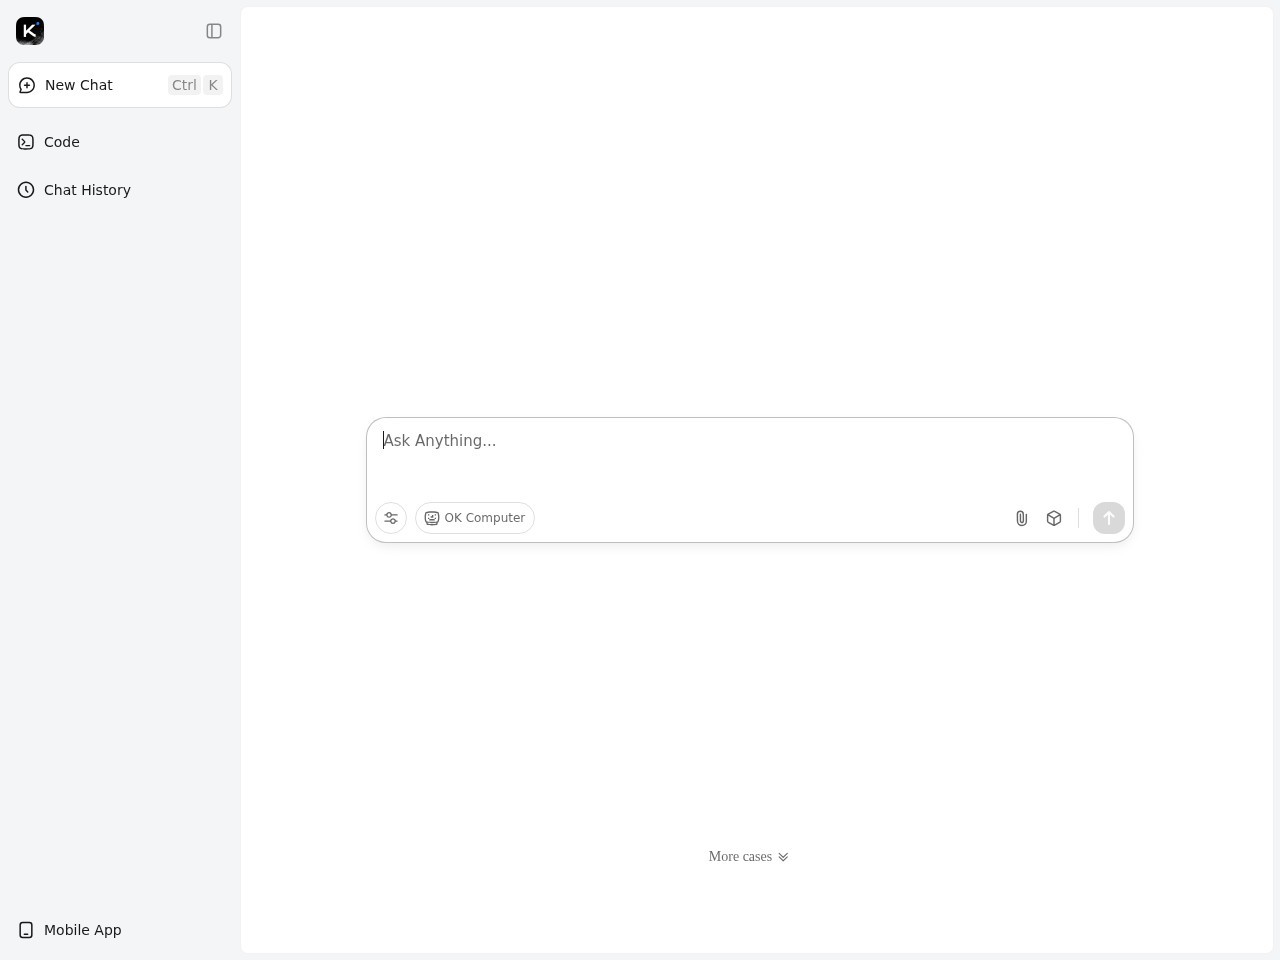Expand More cases
This screenshot has height=960, width=1280.
coord(740,857)
